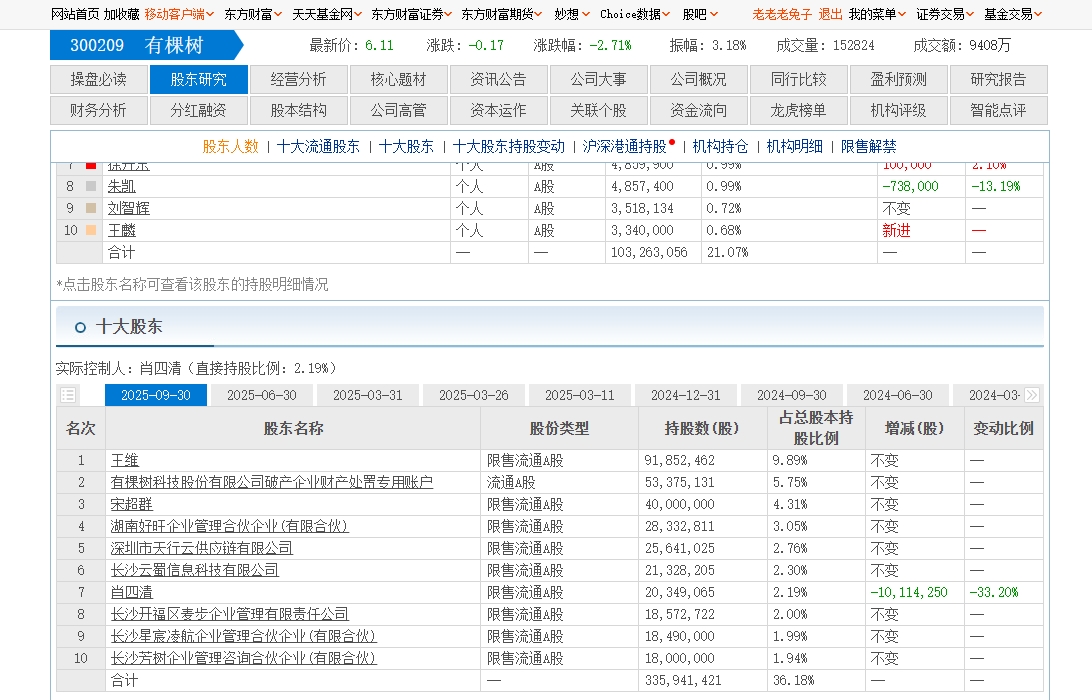
Task: Select the 2025-06-30 date tab
Action: pos(262,395)
